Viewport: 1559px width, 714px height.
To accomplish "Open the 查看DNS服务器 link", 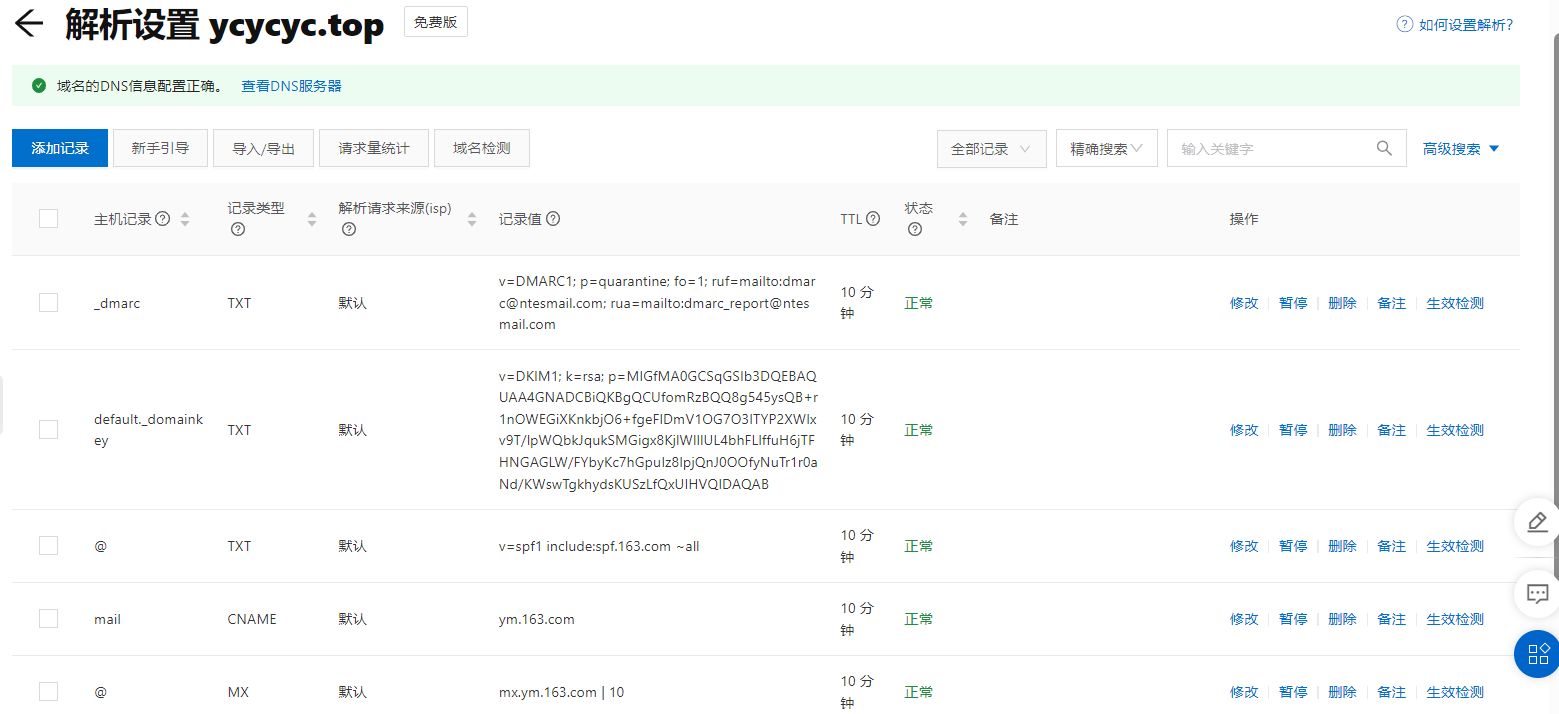I will click(290, 86).
